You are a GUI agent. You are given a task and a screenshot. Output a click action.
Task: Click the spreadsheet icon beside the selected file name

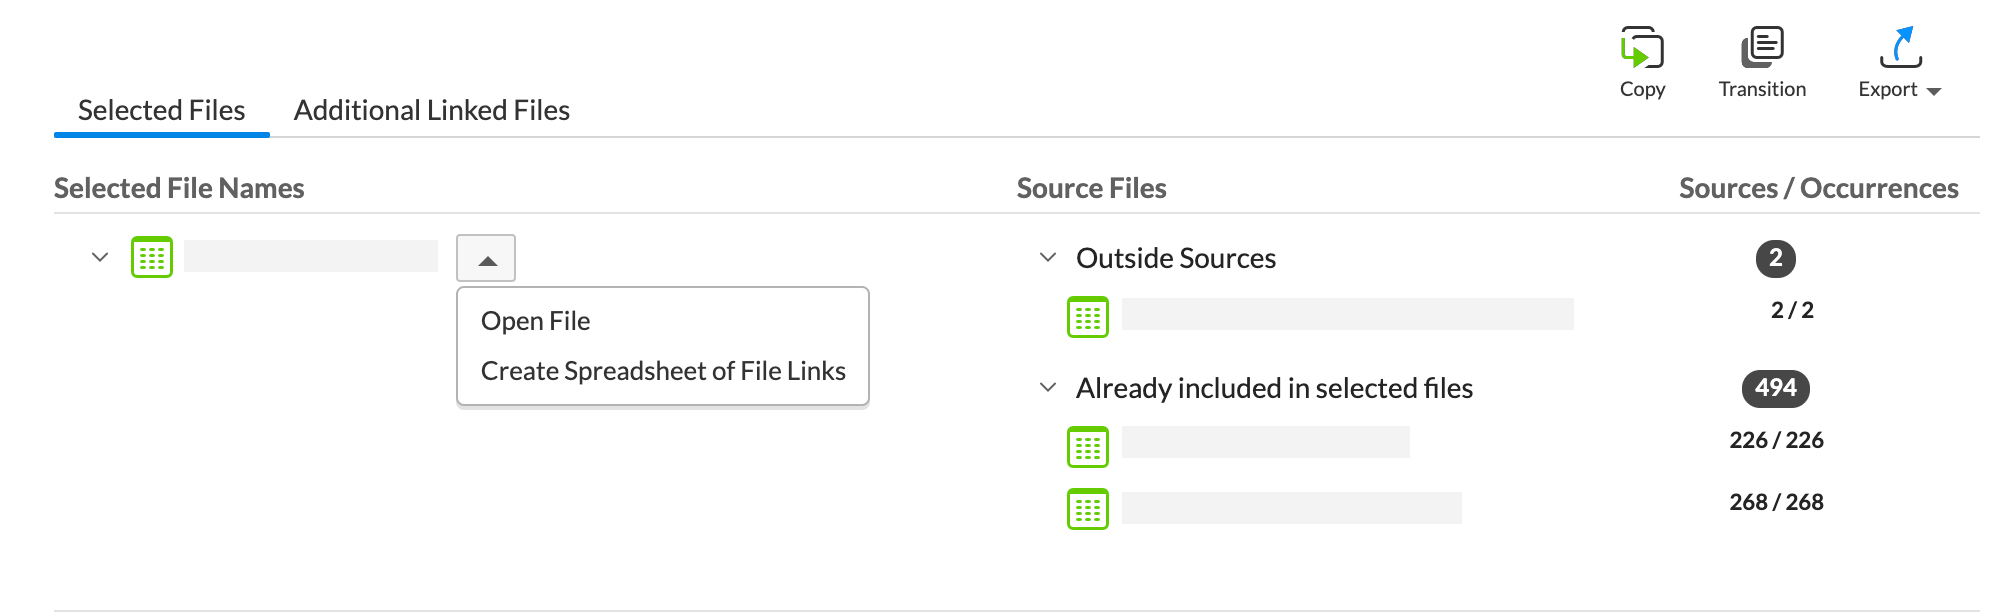click(152, 257)
